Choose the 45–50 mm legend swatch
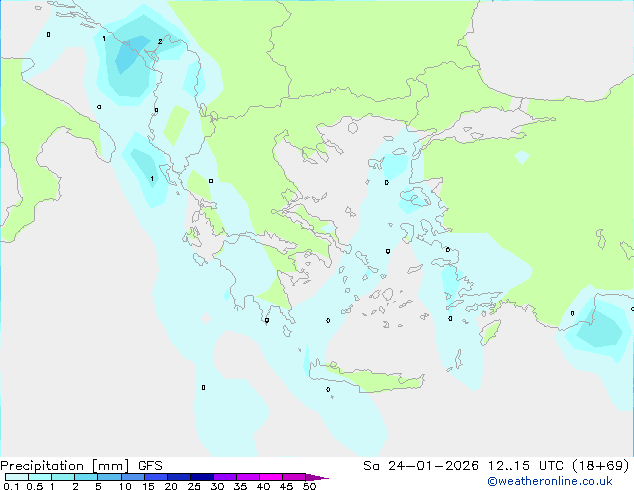Screen dimensions: 634x490 pyautogui.click(x=294, y=477)
